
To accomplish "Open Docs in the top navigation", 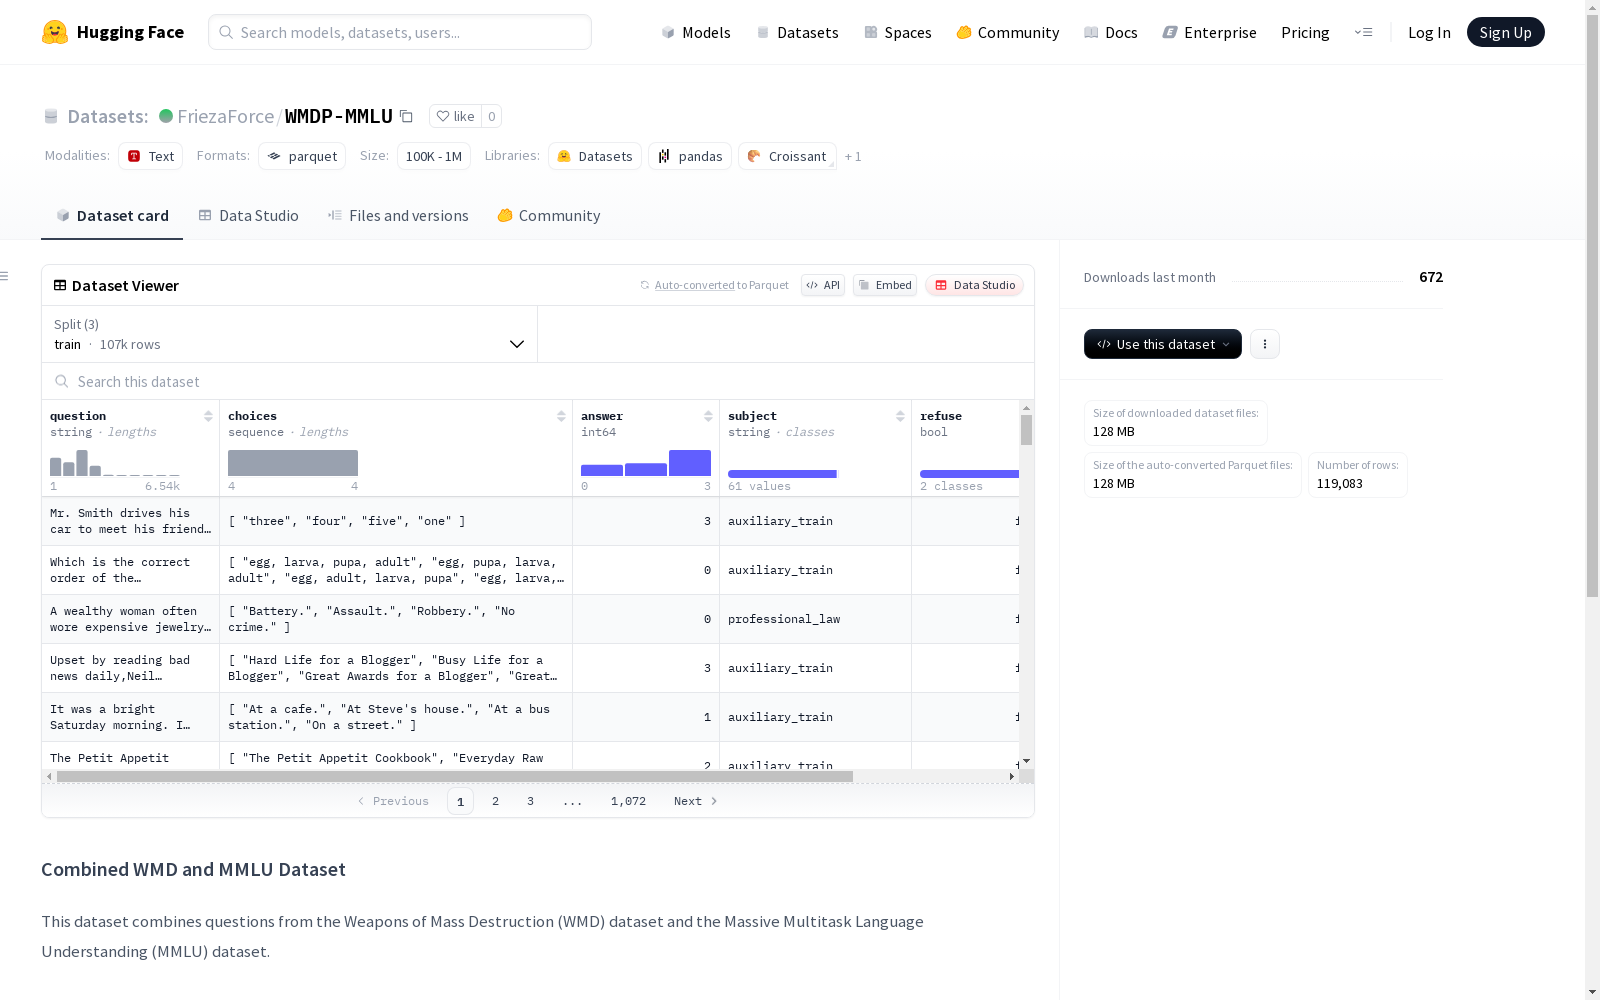I will pyautogui.click(x=1111, y=32).
